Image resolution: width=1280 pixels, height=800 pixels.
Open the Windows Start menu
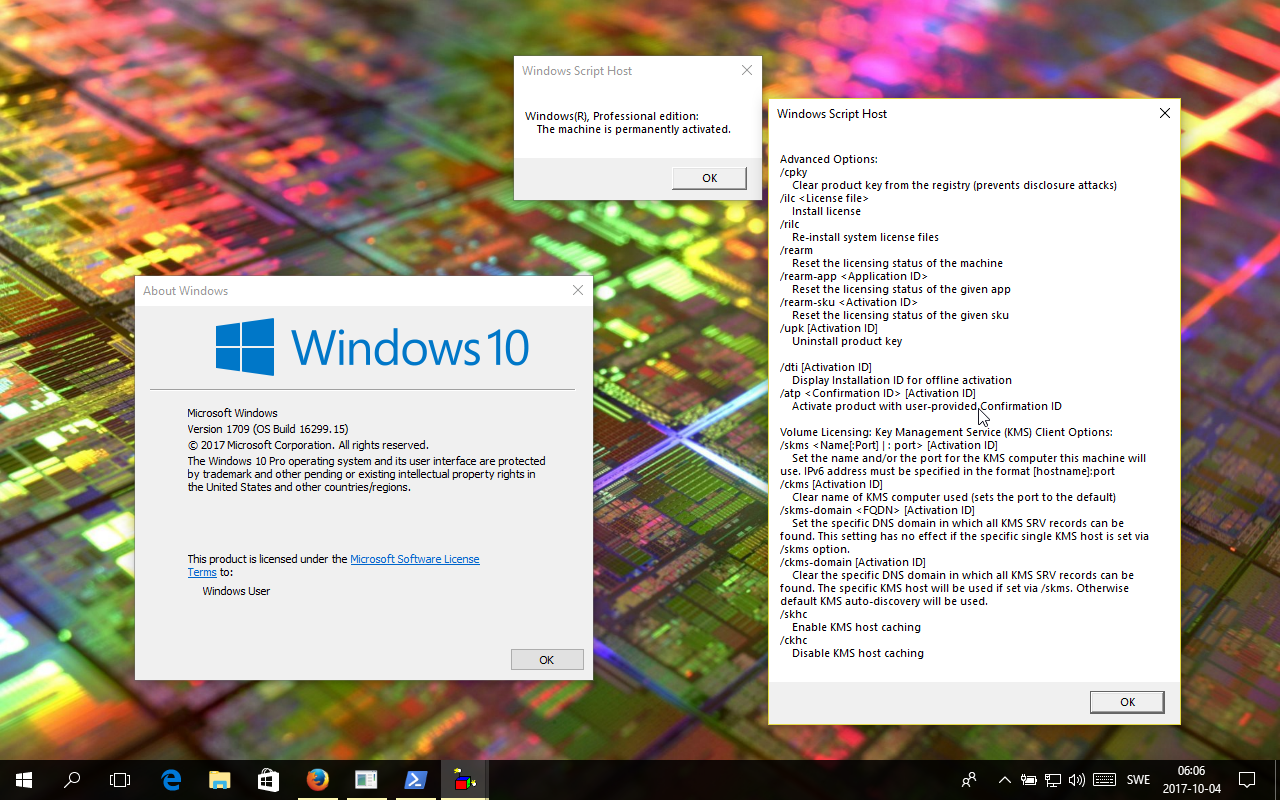(24, 780)
